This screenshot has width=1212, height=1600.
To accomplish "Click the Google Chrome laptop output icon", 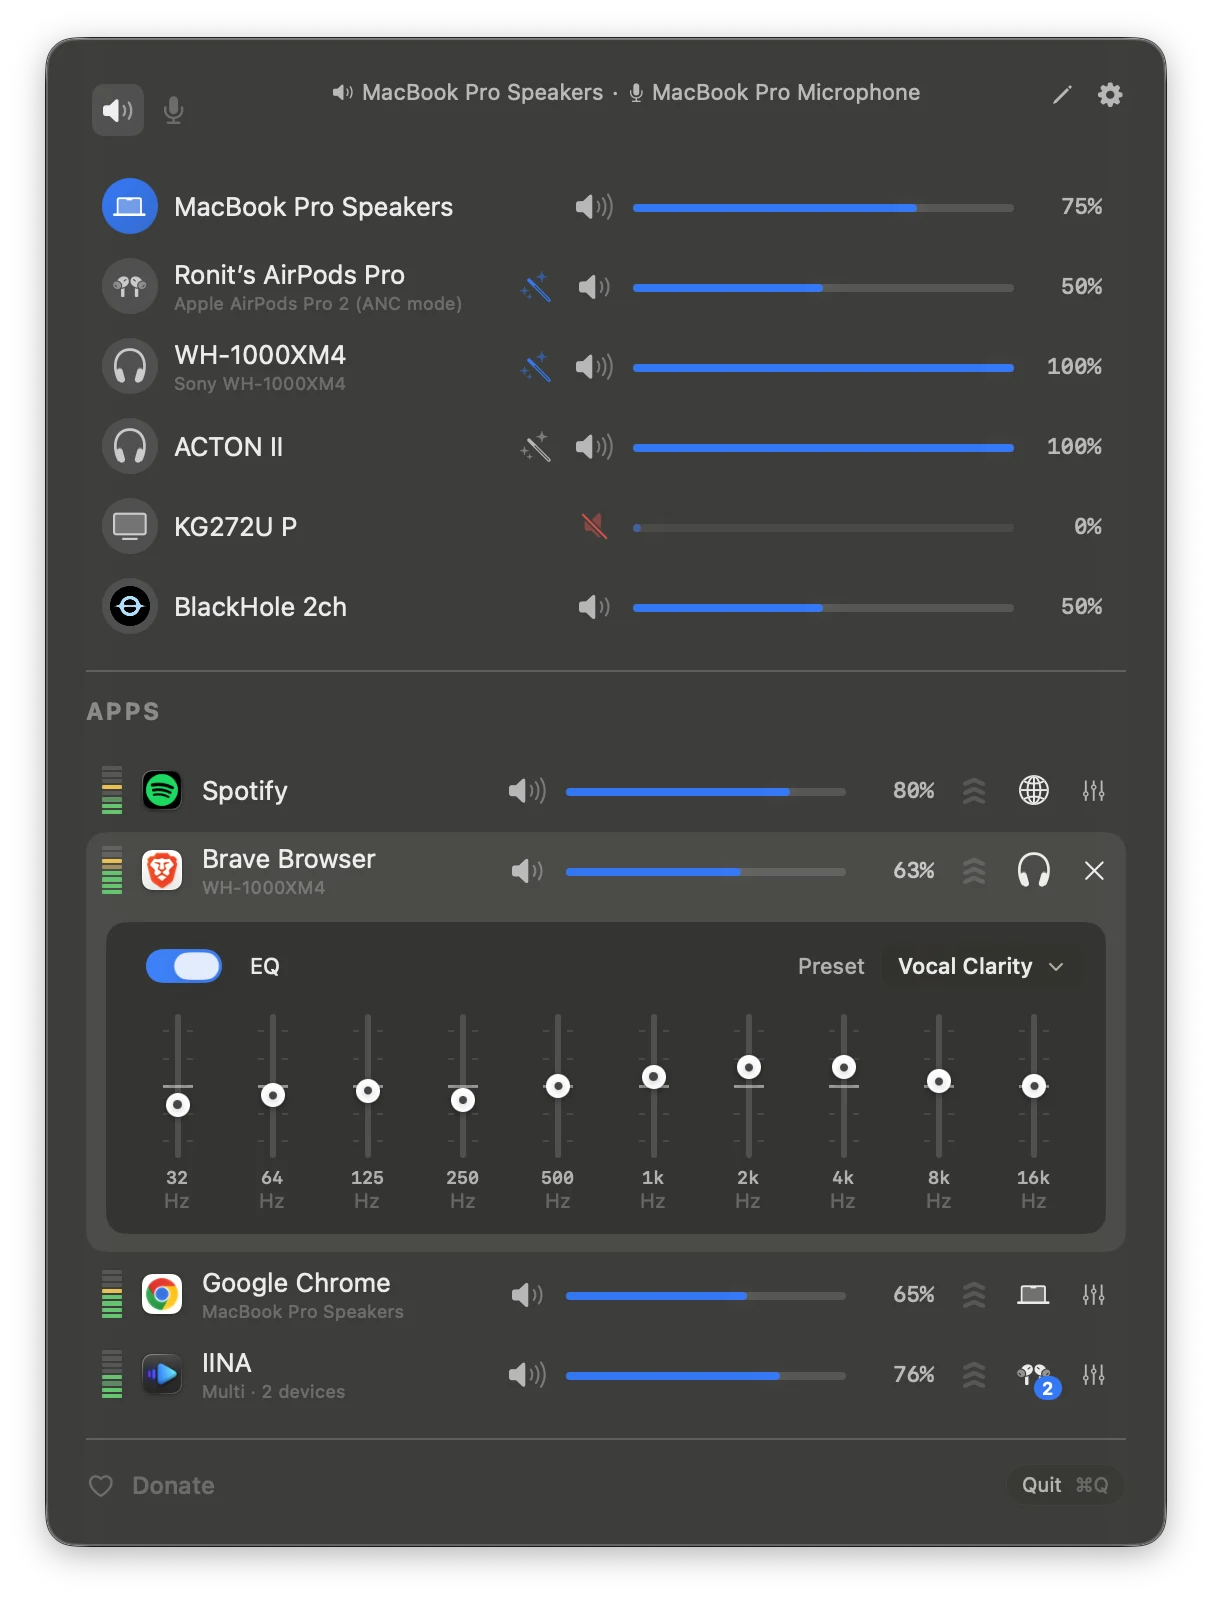I will 1034,1295.
